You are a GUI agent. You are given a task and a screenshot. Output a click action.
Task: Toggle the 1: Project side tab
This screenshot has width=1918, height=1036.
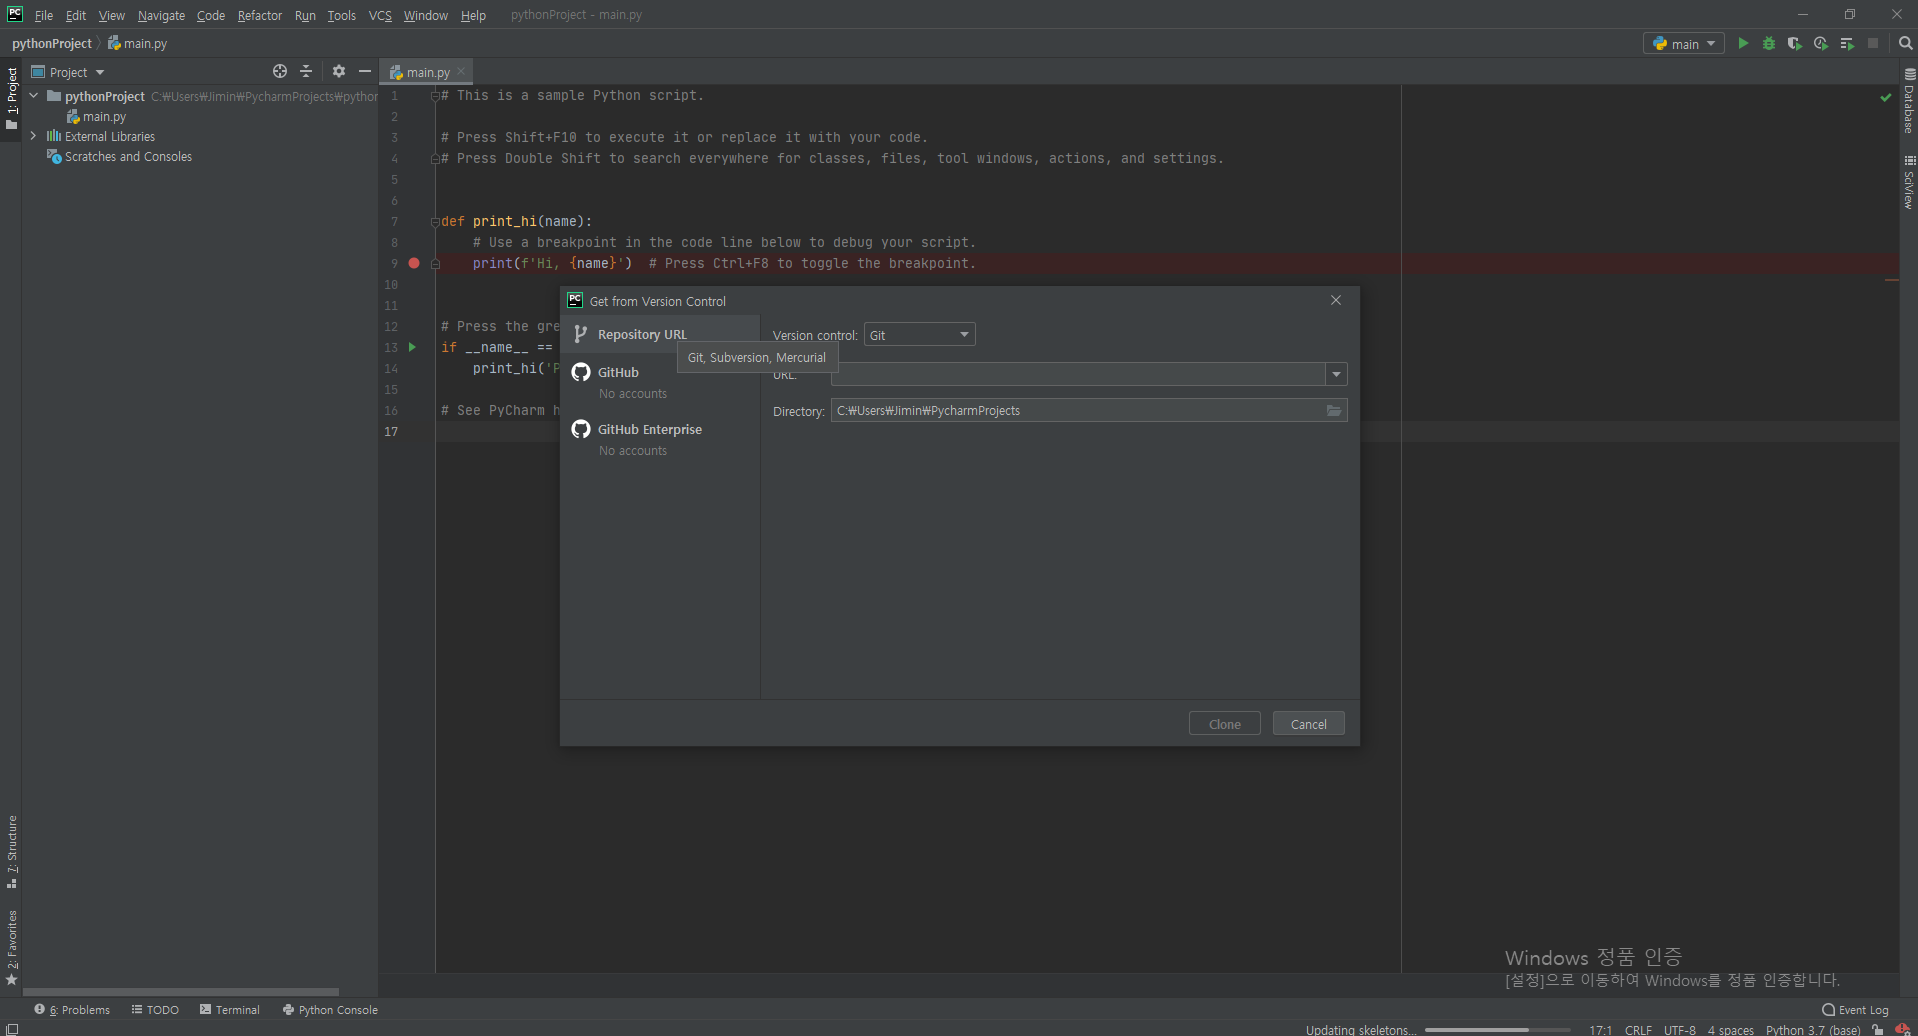[x=11, y=99]
